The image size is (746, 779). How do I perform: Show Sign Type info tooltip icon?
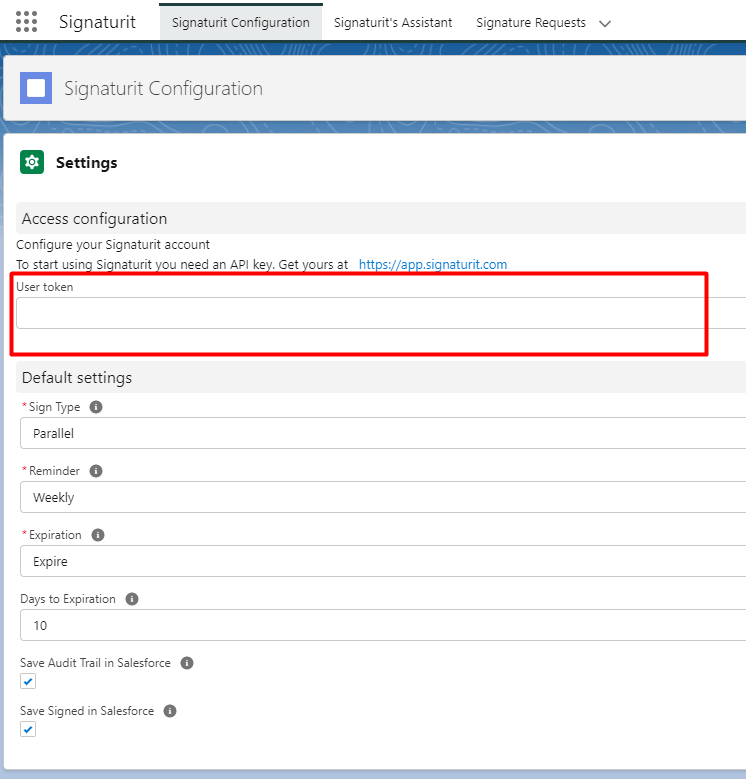tap(96, 407)
